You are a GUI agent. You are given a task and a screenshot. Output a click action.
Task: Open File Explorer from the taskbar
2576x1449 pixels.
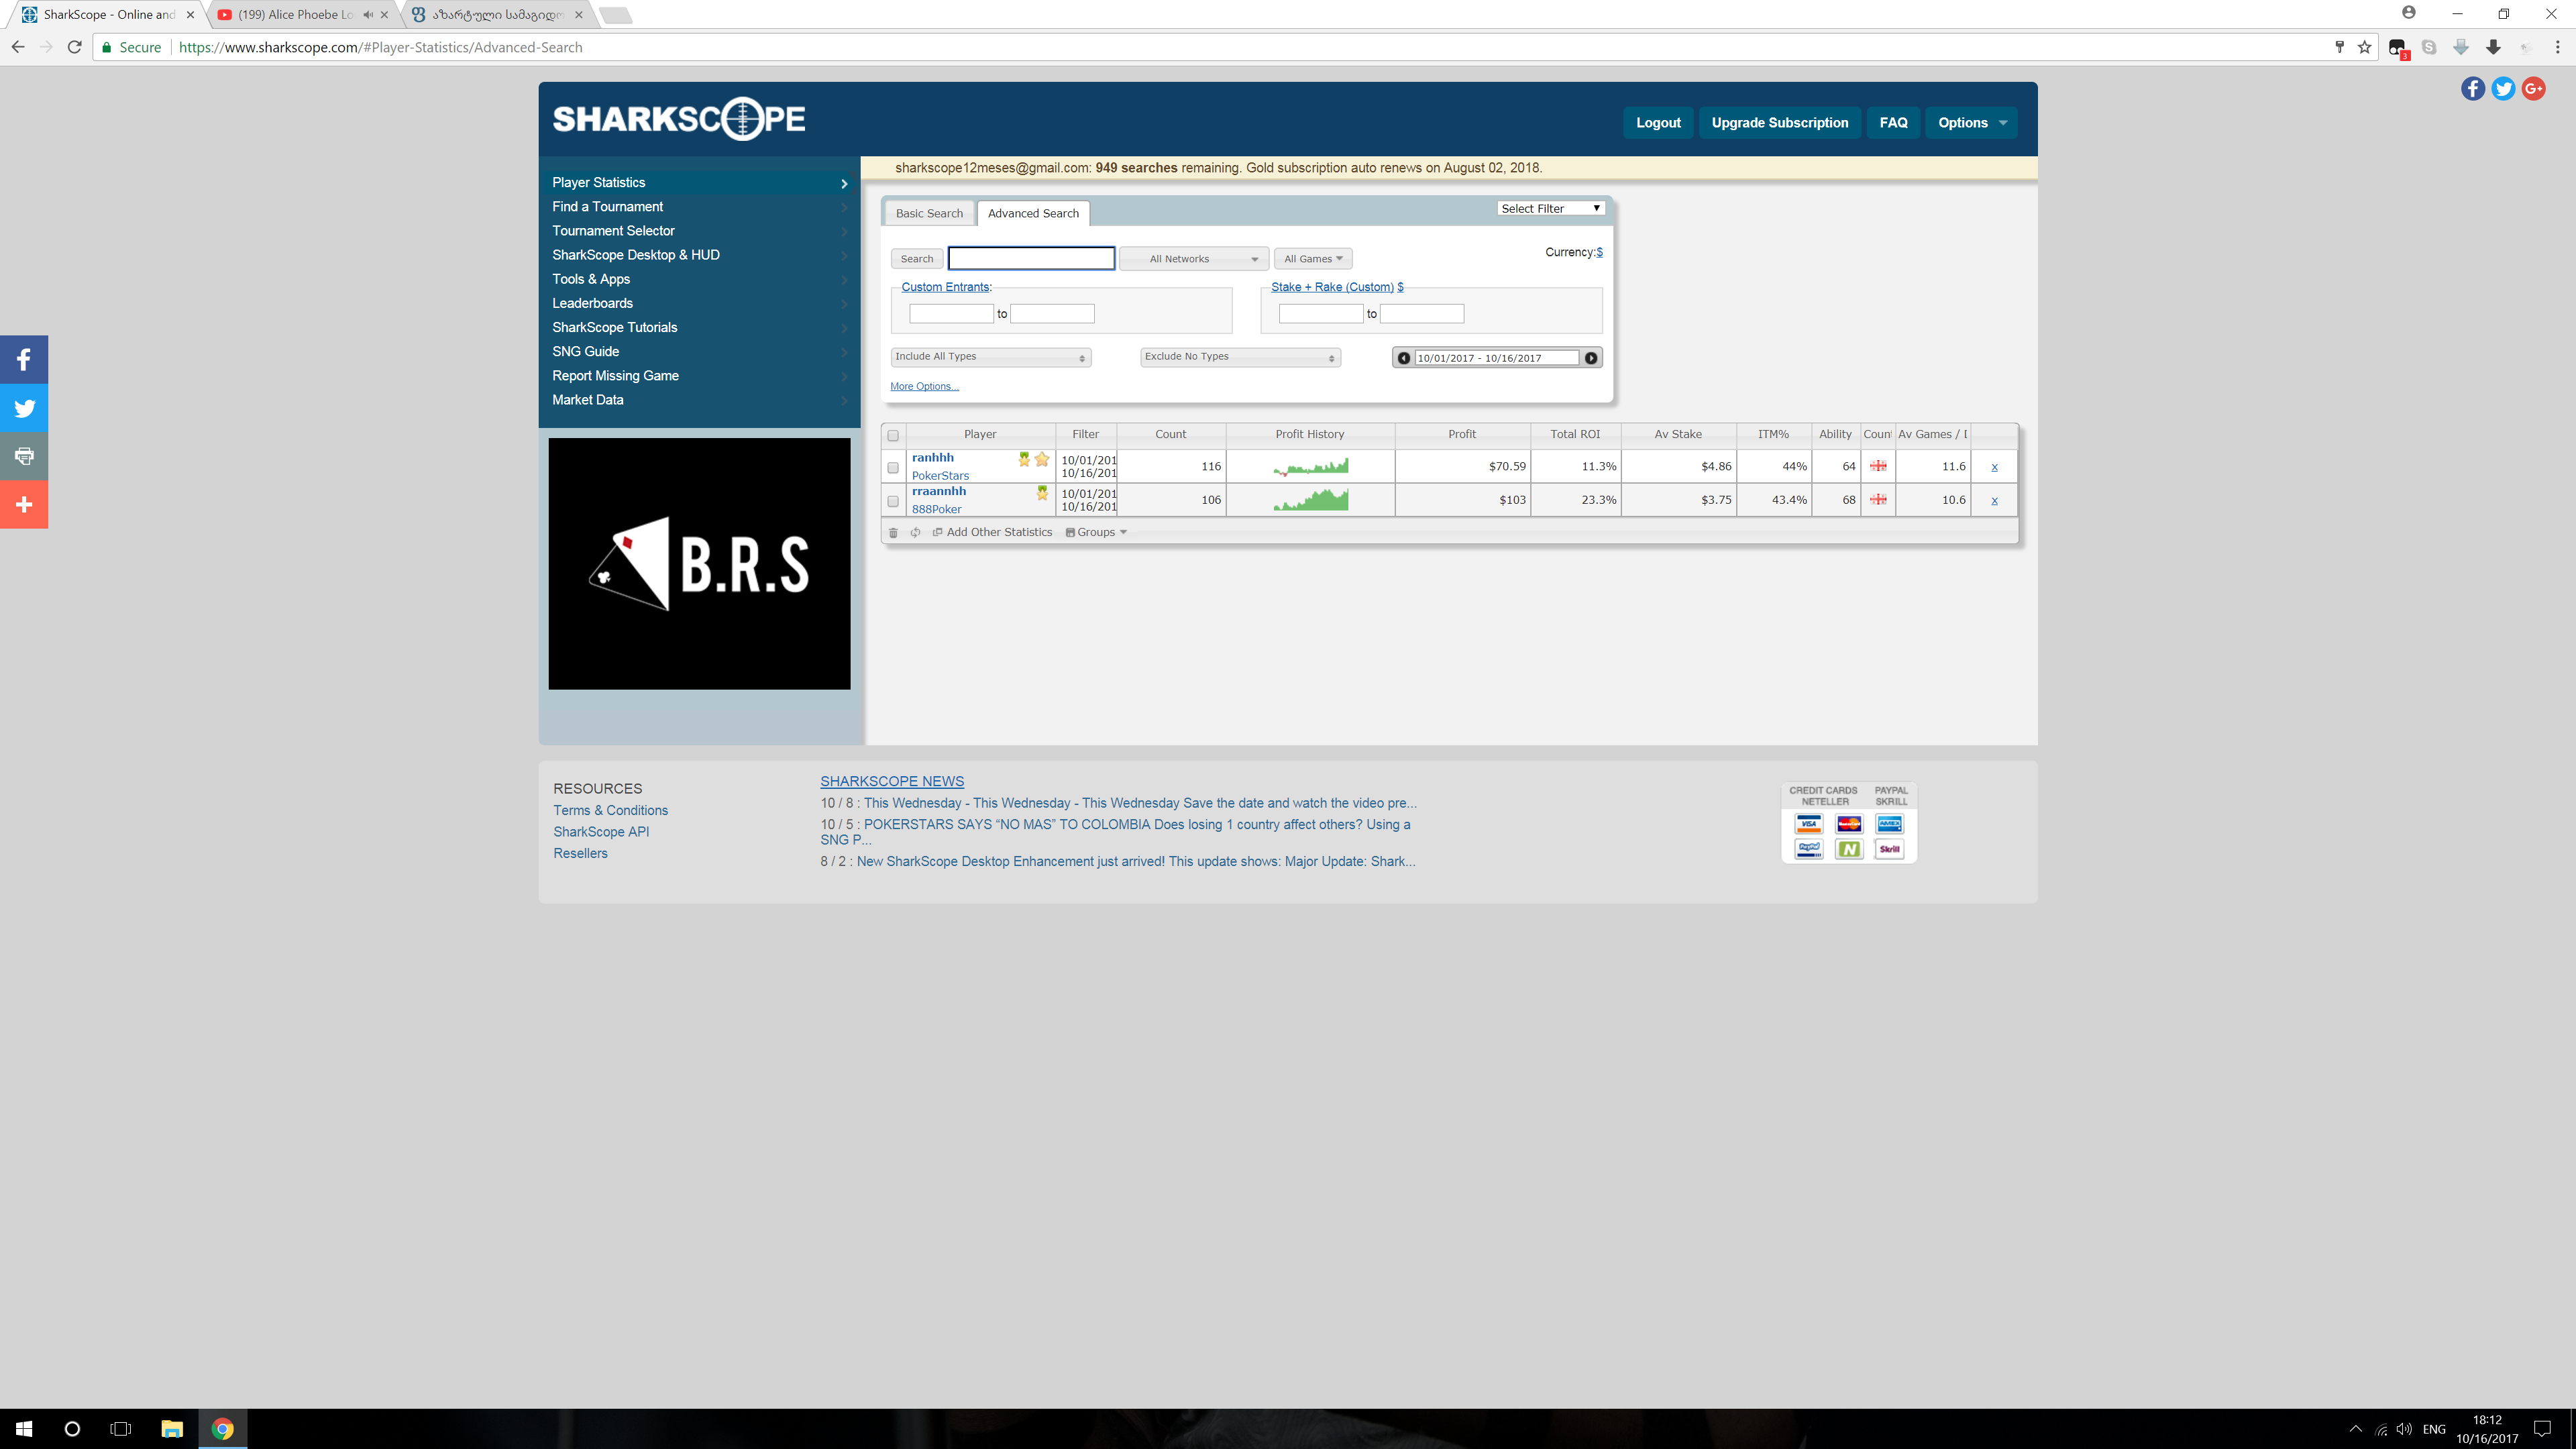[172, 1429]
